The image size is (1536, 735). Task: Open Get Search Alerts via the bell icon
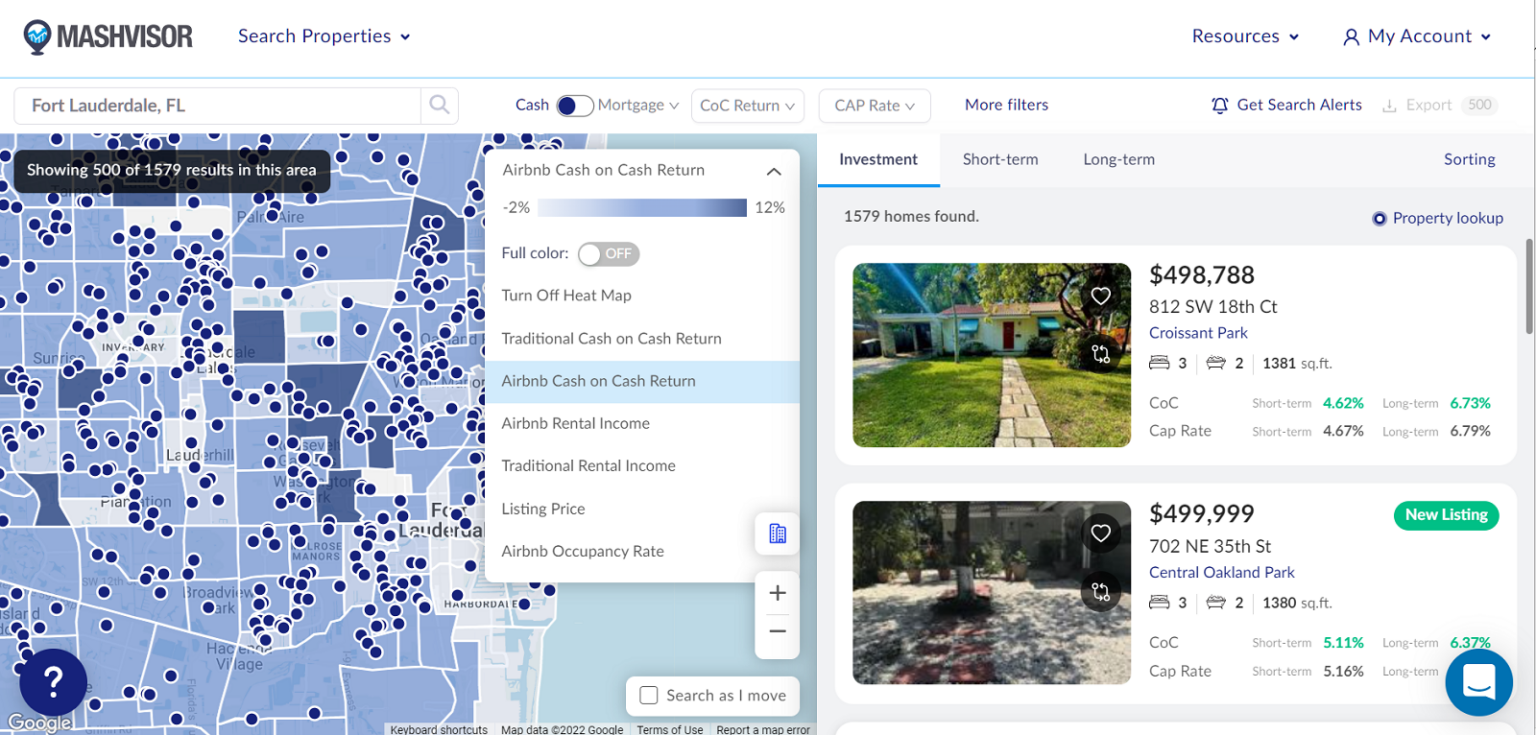click(1221, 105)
